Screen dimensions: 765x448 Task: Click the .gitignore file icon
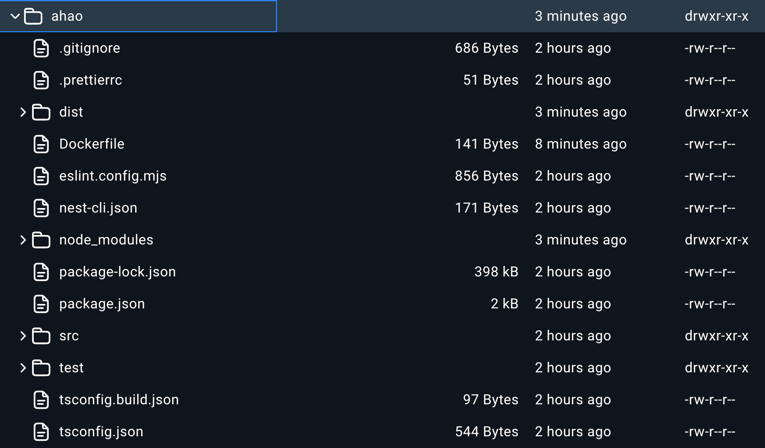[41, 48]
